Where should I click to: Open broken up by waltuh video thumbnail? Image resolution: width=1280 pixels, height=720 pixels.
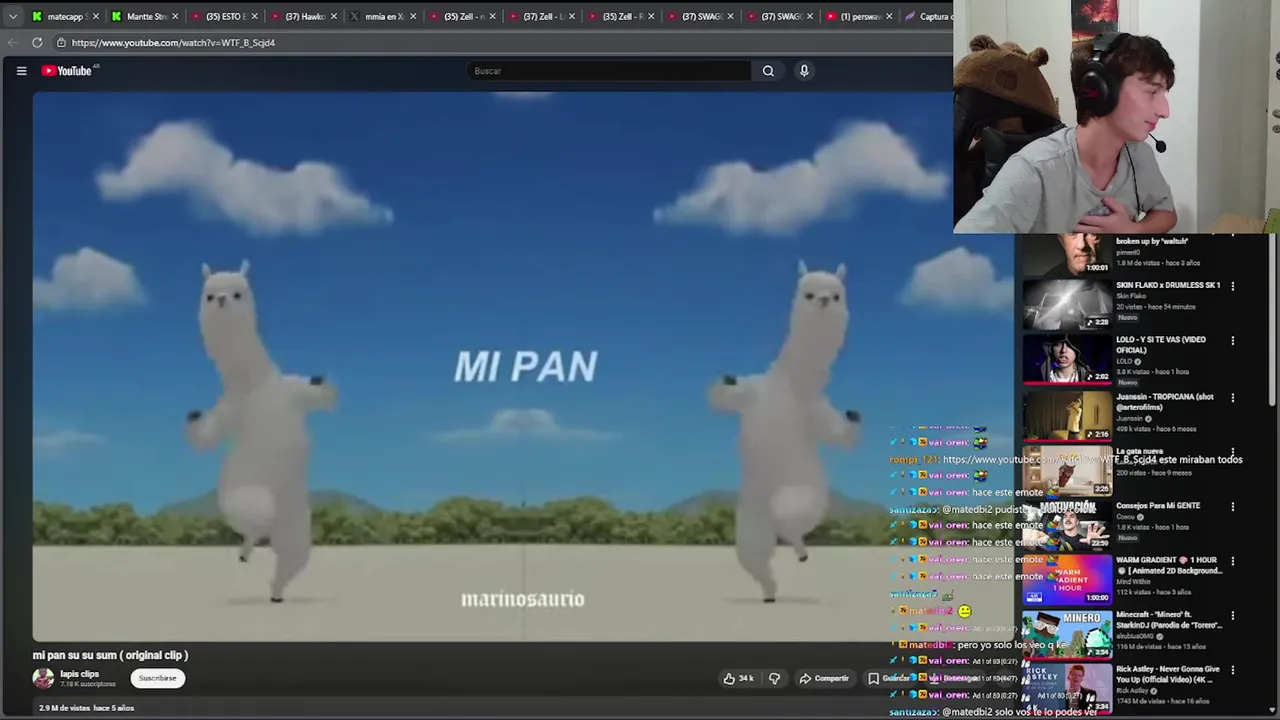click(1066, 254)
